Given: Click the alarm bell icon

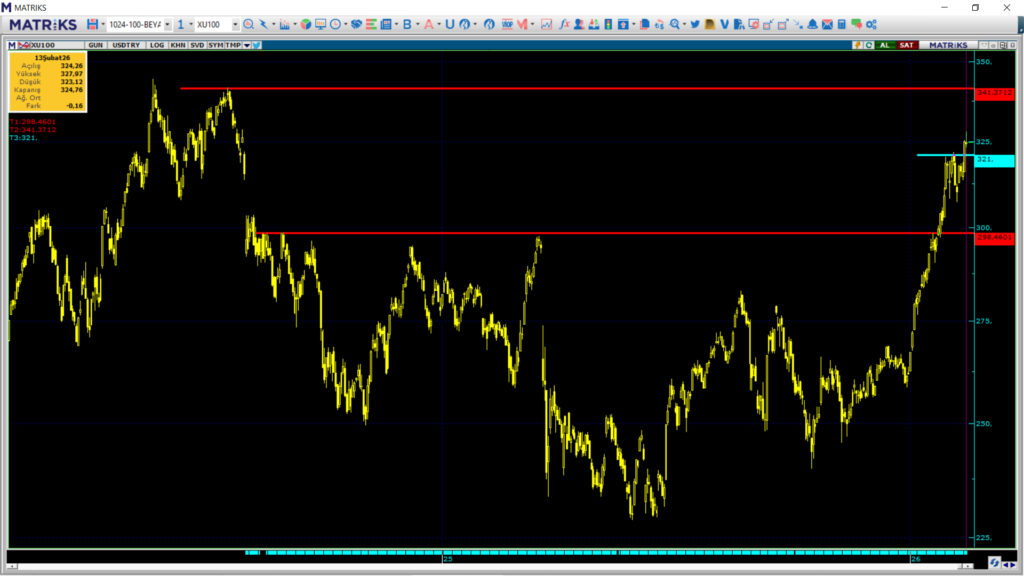Looking at the screenshot, I should click(x=812, y=24).
